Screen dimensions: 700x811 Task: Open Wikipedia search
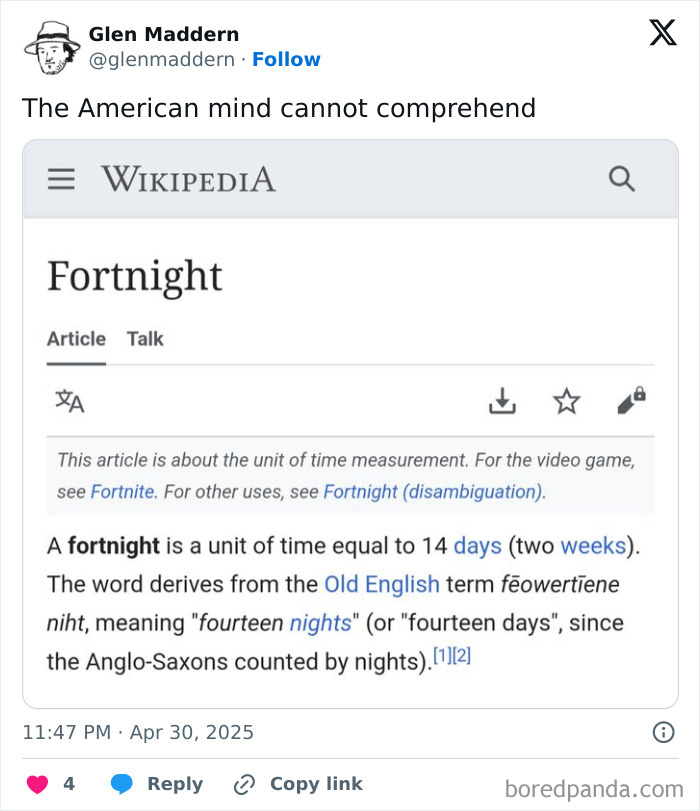(x=622, y=179)
